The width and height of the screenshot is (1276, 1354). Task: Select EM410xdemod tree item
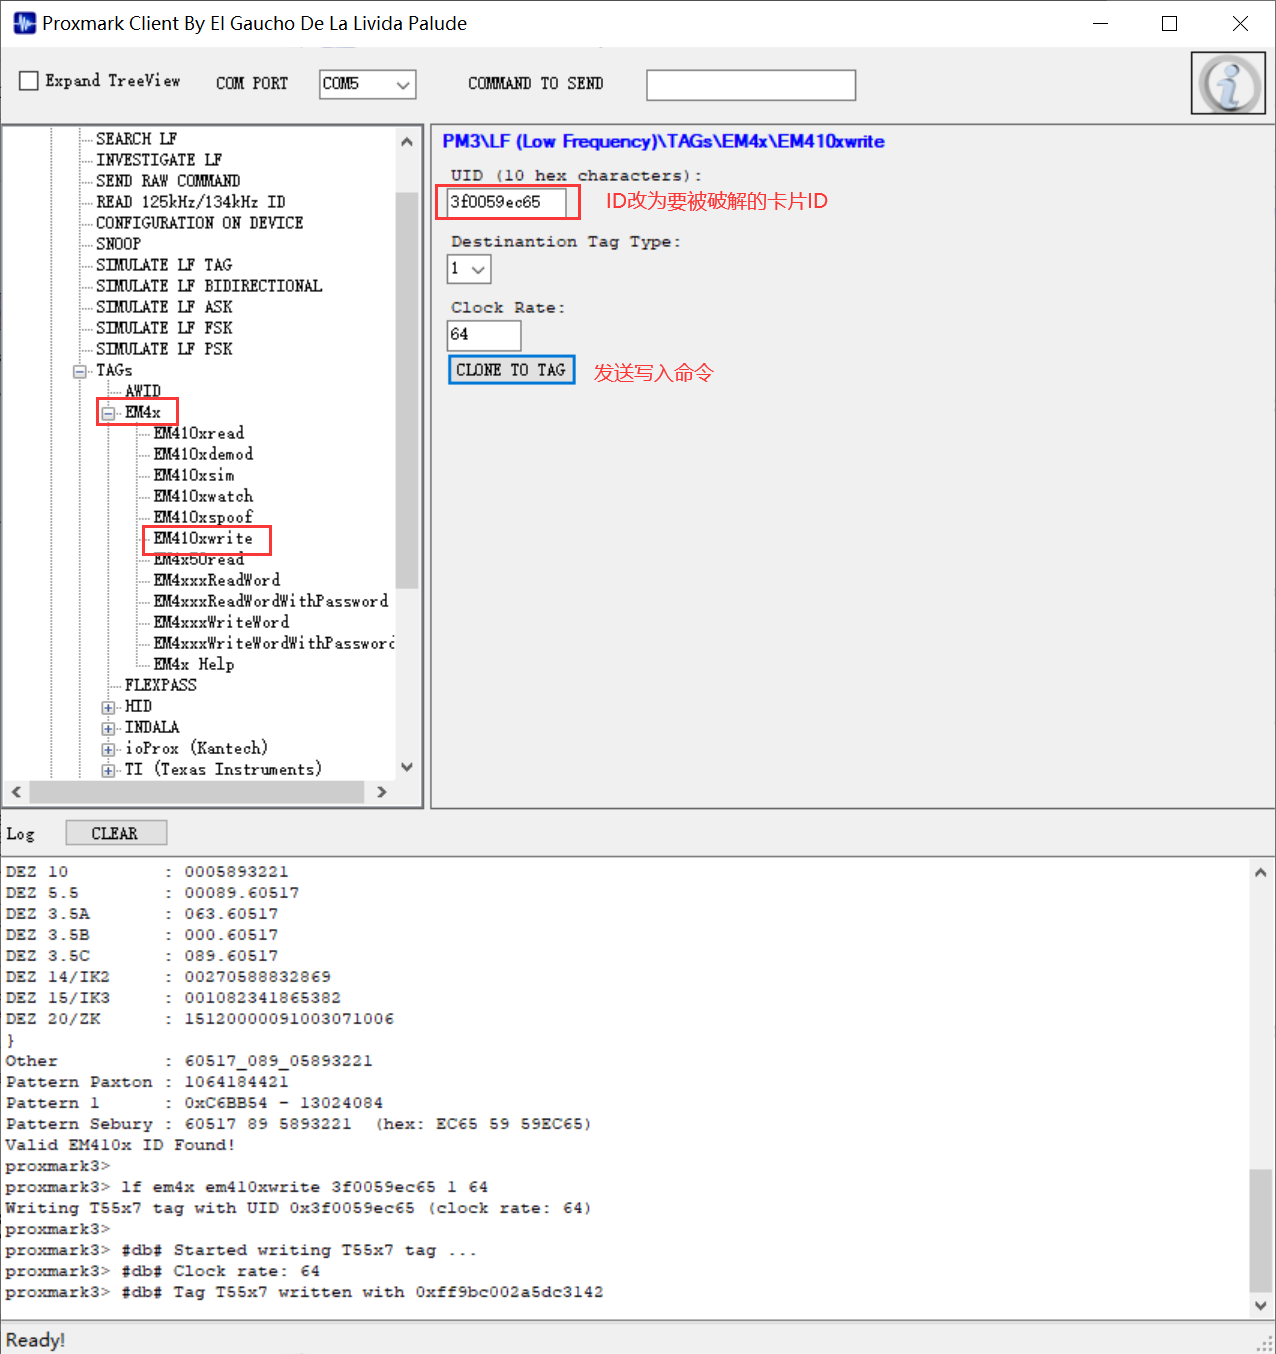point(203,454)
